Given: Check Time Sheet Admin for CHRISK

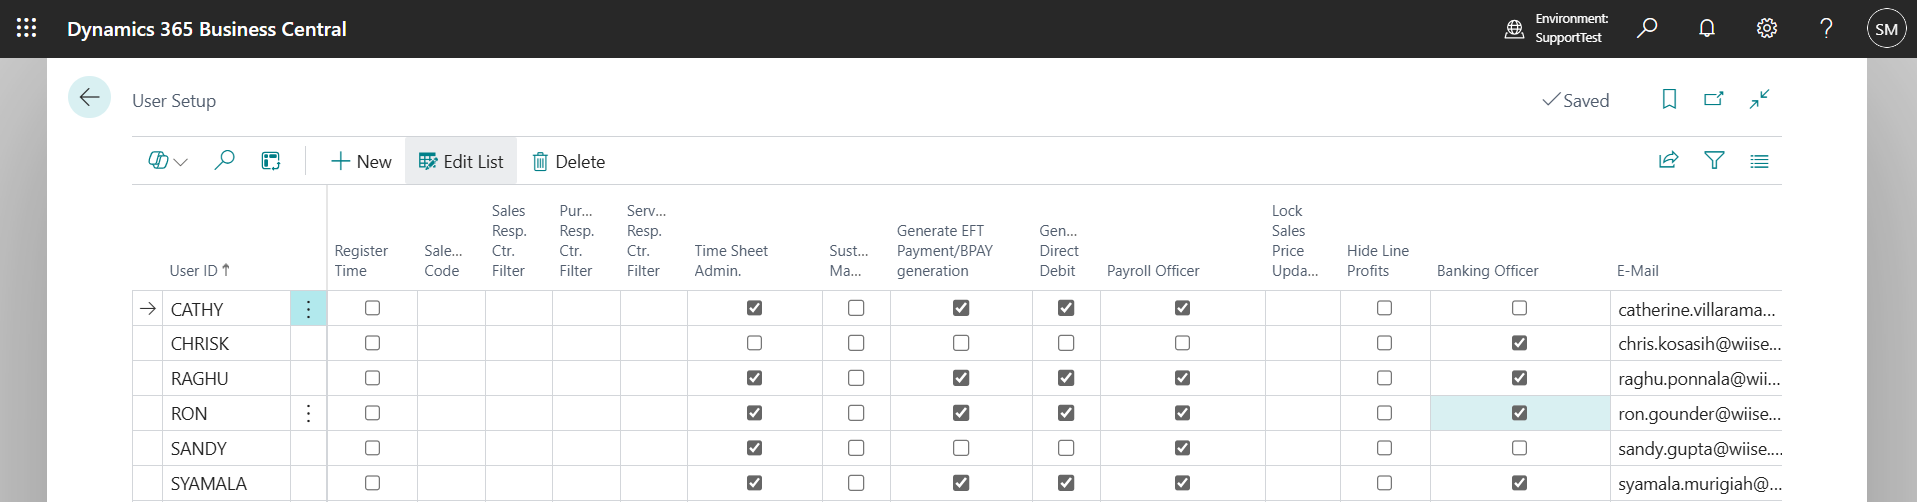Looking at the screenshot, I should point(754,343).
